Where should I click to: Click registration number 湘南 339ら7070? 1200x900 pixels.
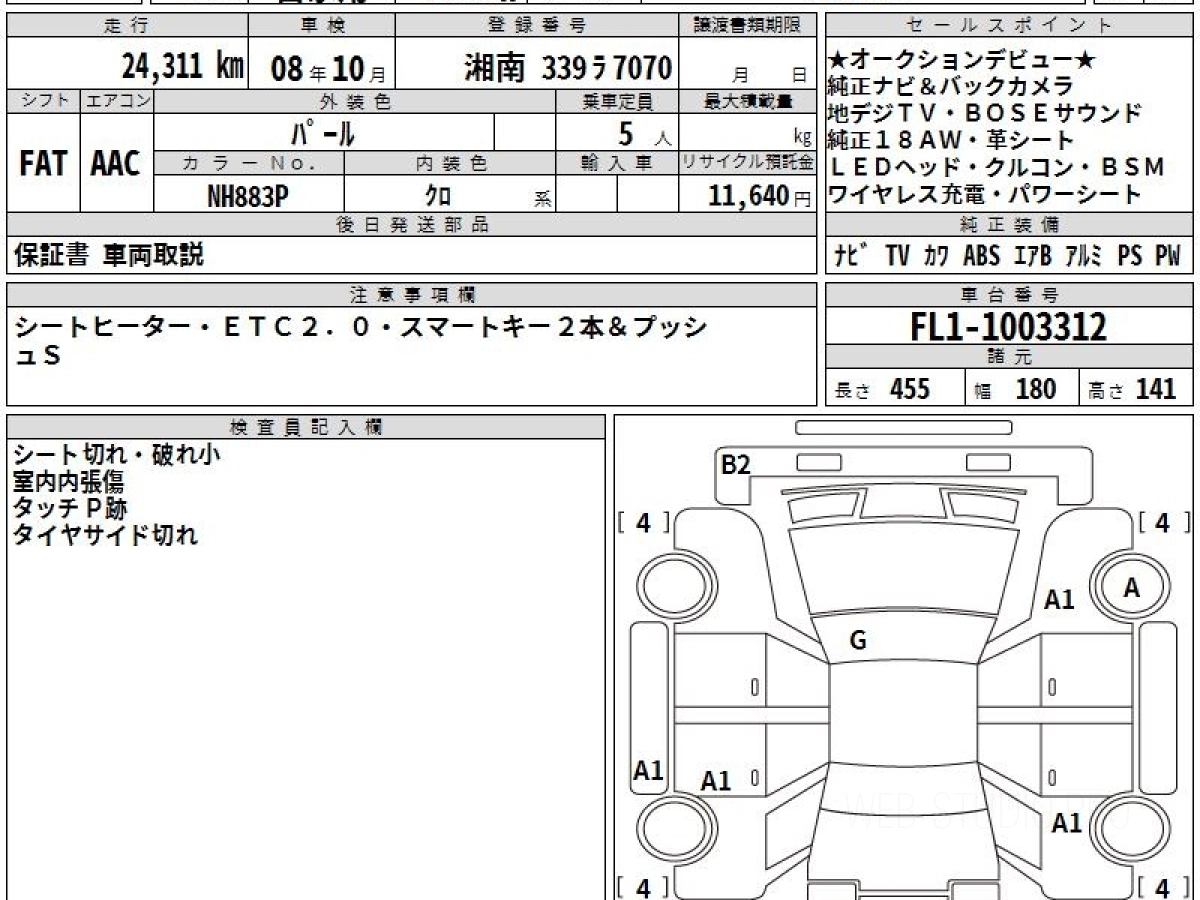(x=568, y=68)
